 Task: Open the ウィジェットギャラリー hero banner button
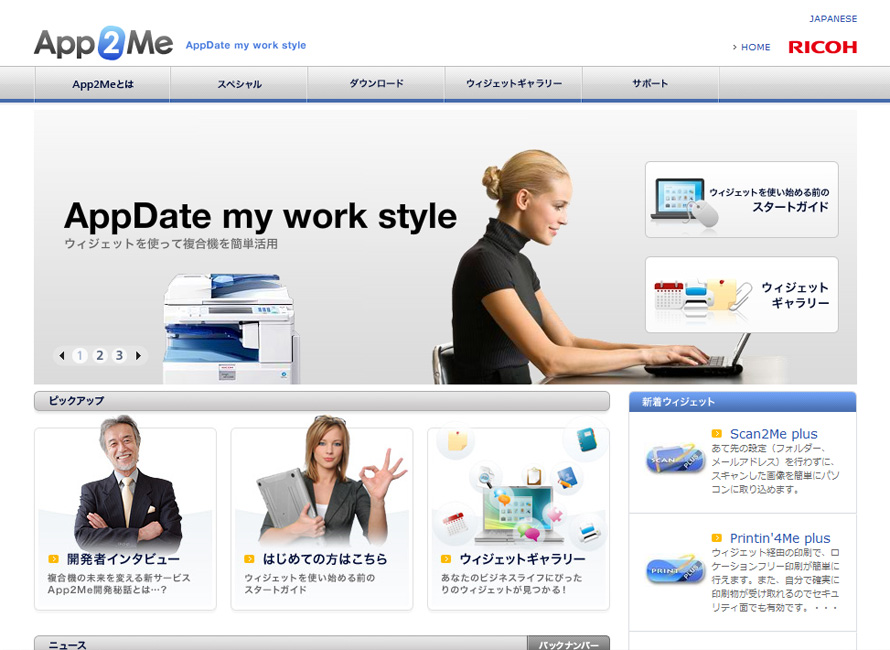coord(741,295)
